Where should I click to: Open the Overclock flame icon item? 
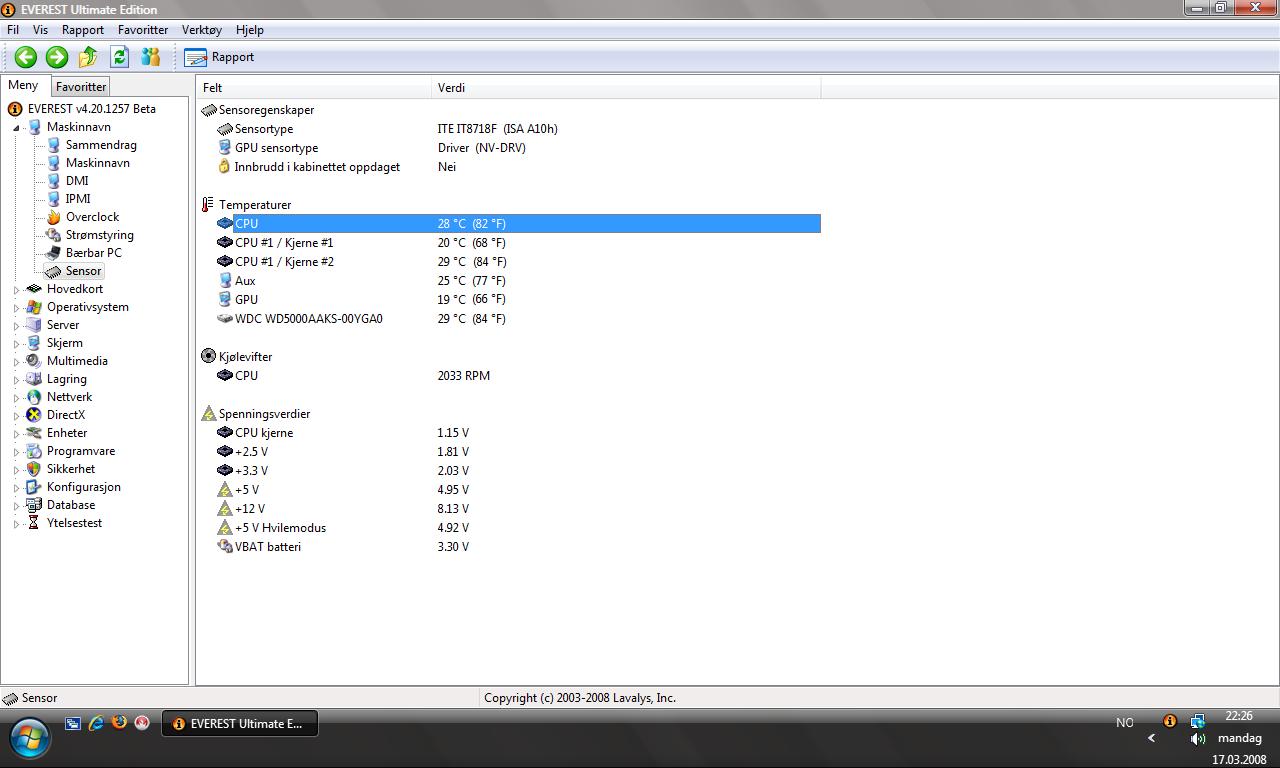click(54, 217)
